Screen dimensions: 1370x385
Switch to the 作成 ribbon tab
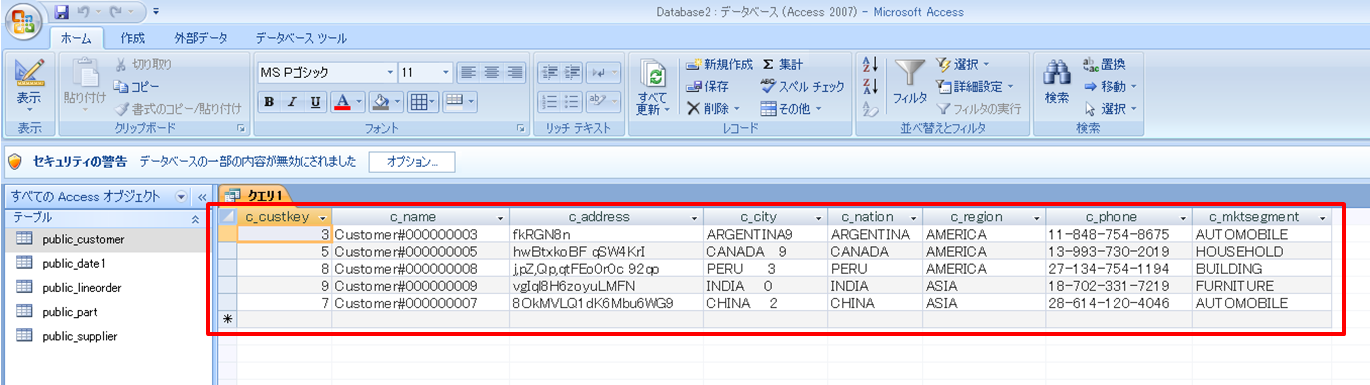pos(133,38)
